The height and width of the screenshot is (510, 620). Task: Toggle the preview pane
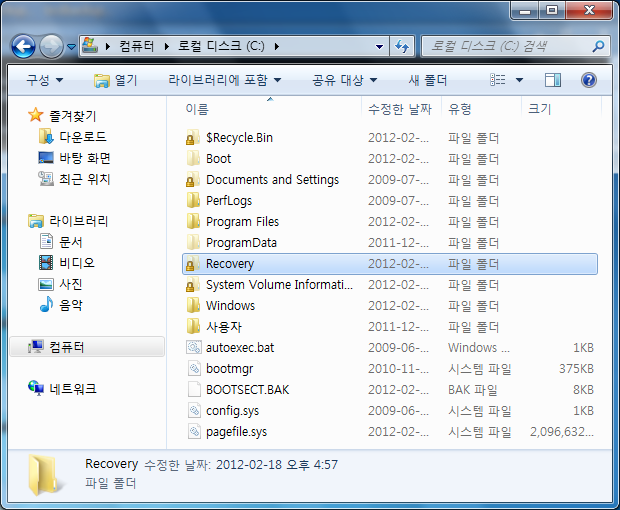(552, 80)
